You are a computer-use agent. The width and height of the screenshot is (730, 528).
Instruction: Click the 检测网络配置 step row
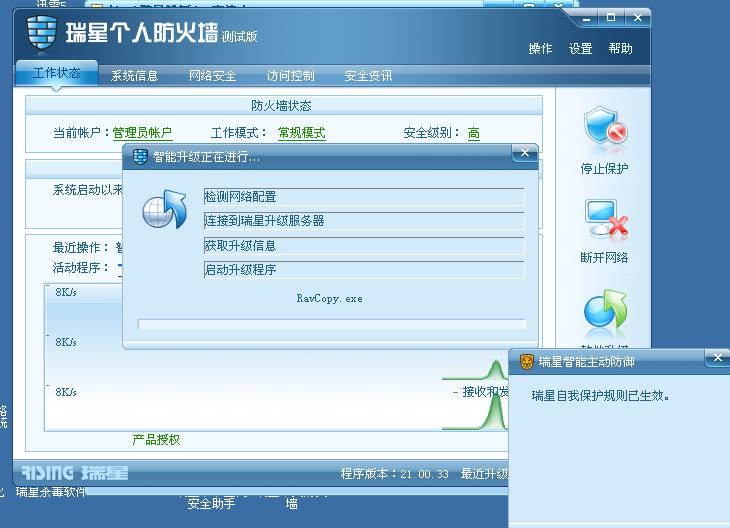coord(364,196)
